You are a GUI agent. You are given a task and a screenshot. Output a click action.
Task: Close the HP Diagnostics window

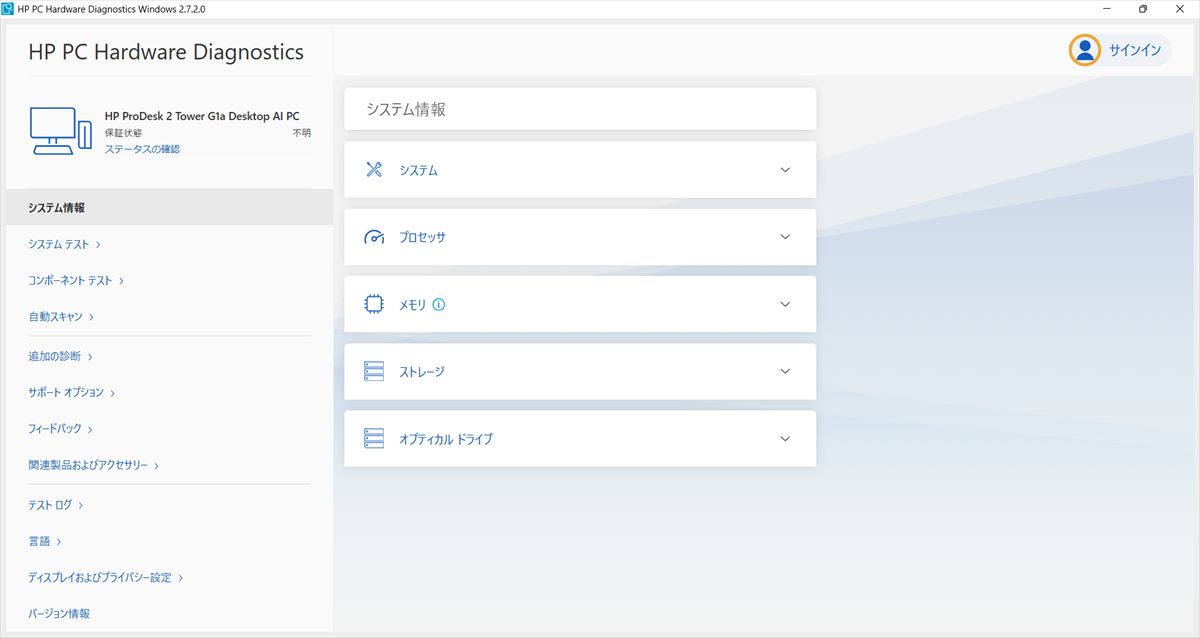tap(1181, 9)
